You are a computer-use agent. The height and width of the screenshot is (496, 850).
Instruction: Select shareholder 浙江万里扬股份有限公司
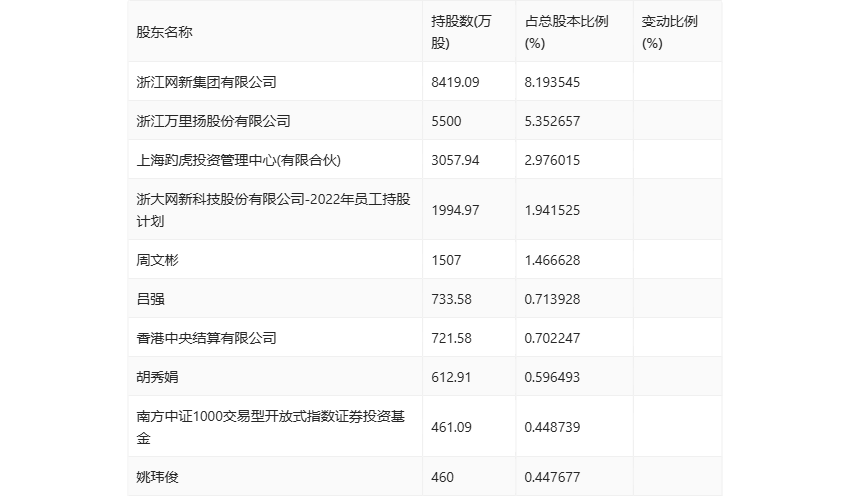(x=213, y=121)
